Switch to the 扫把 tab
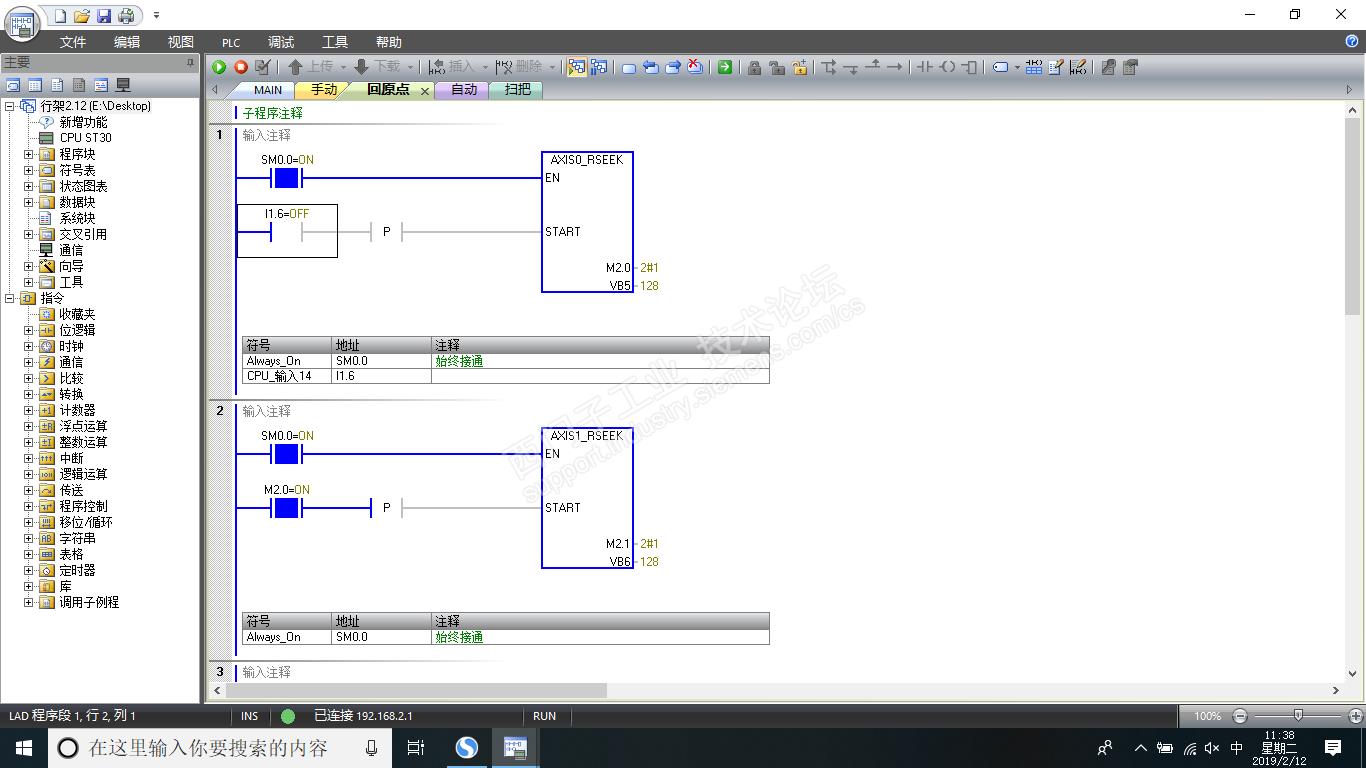The image size is (1366, 768). [x=518, y=90]
